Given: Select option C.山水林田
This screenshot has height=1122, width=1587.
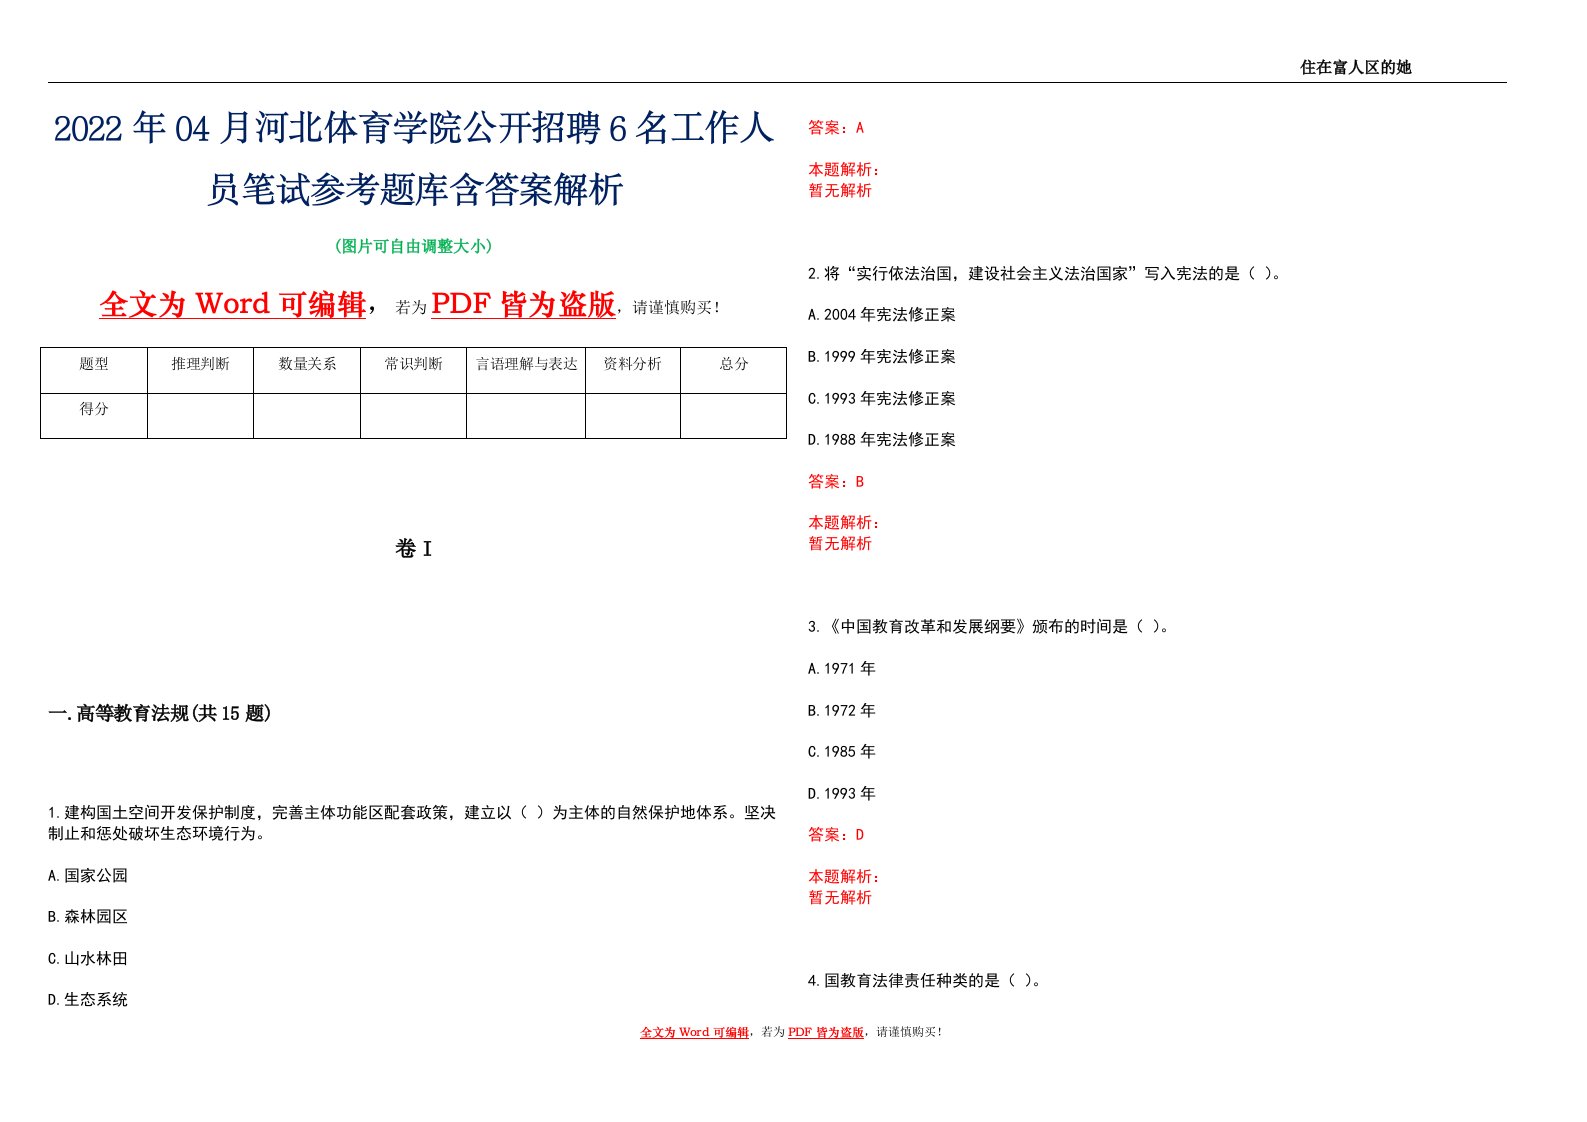Looking at the screenshot, I should [88, 958].
